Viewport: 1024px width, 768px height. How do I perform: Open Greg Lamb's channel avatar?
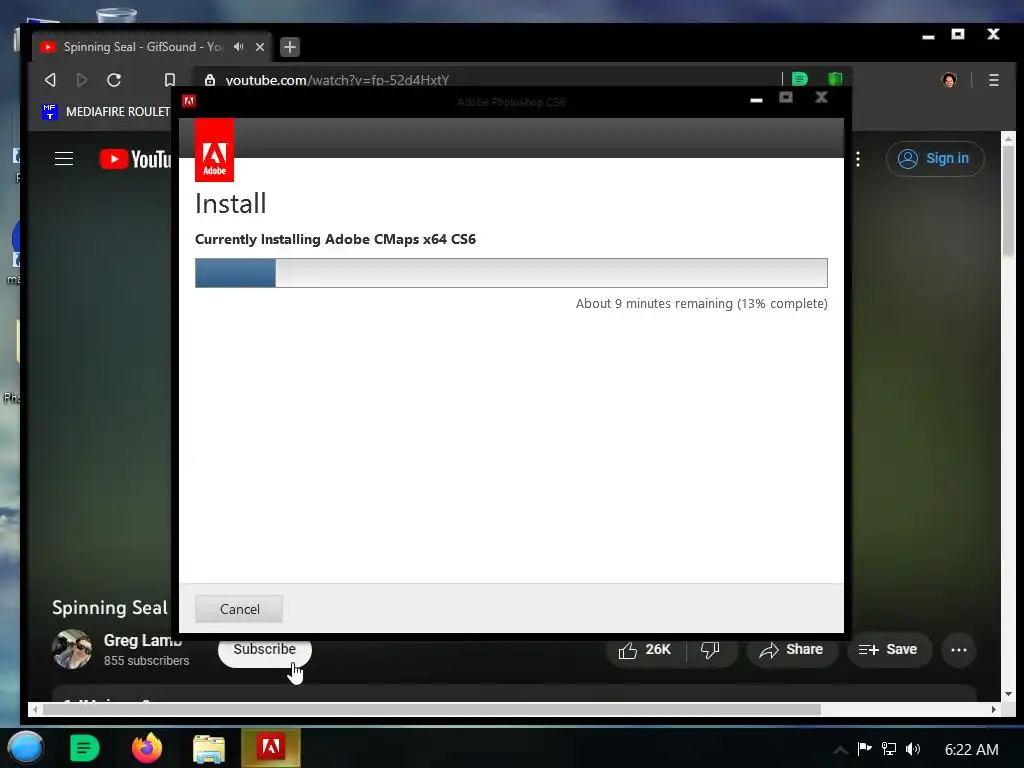point(72,649)
